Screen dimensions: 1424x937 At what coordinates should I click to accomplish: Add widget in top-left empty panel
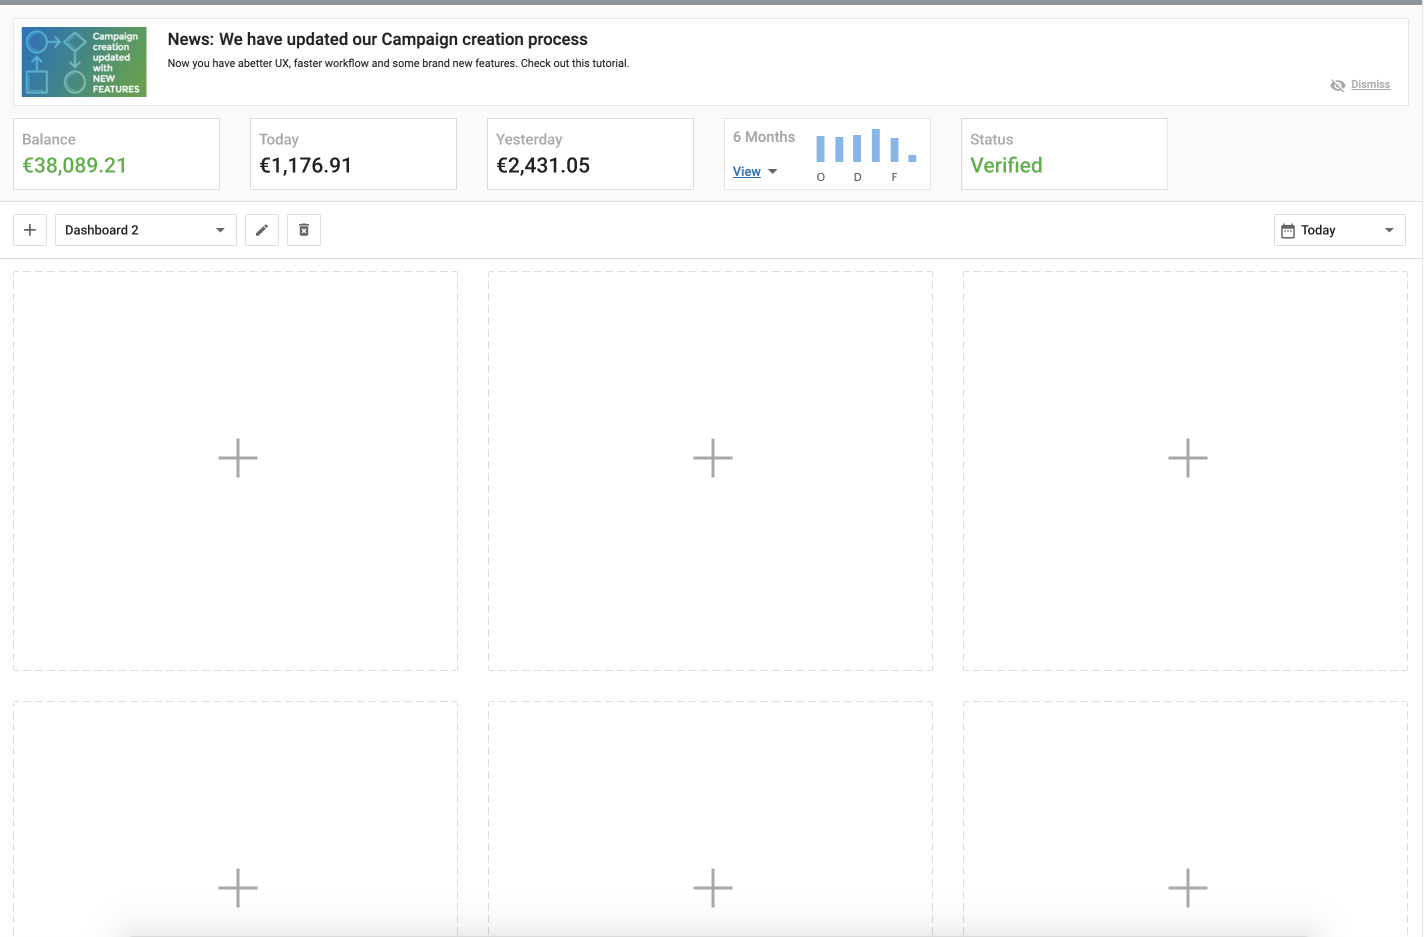point(238,458)
